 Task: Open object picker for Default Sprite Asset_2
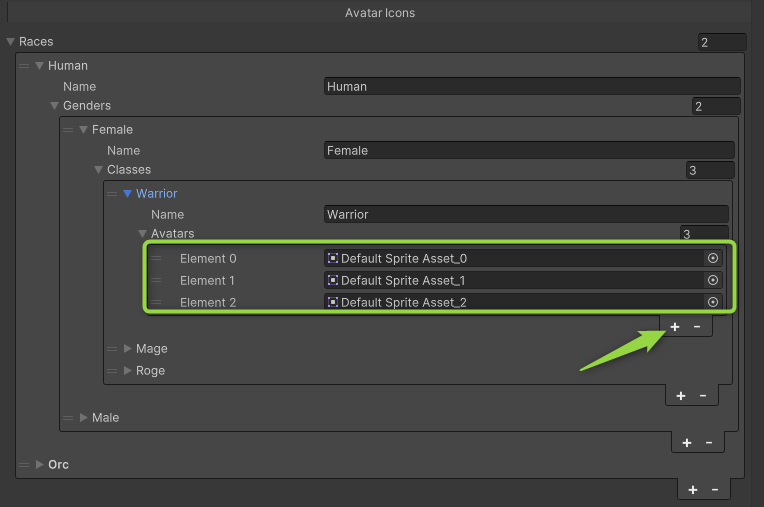[x=713, y=302]
